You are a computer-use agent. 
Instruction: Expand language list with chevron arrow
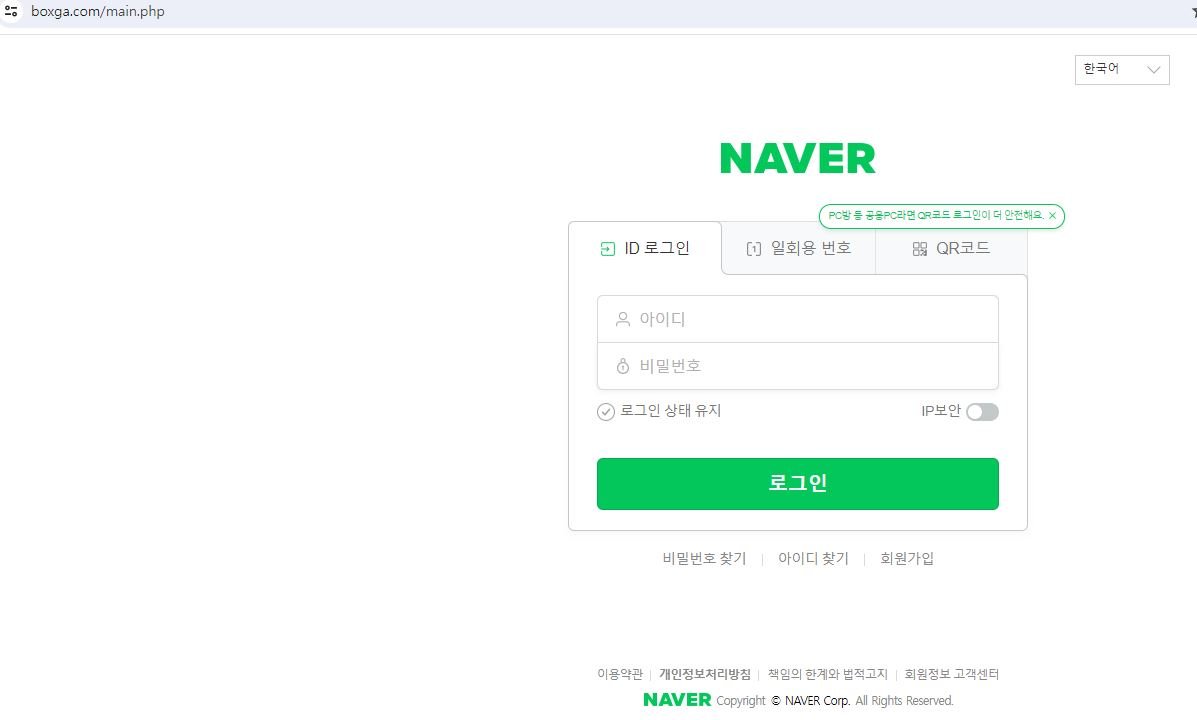pyautogui.click(x=1153, y=70)
